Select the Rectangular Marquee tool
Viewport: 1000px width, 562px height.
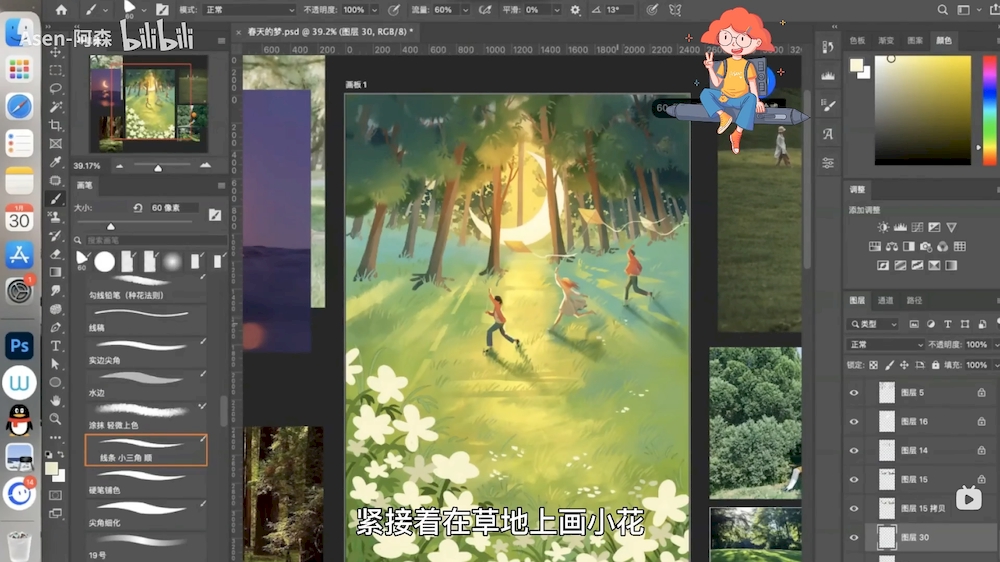click(55, 70)
